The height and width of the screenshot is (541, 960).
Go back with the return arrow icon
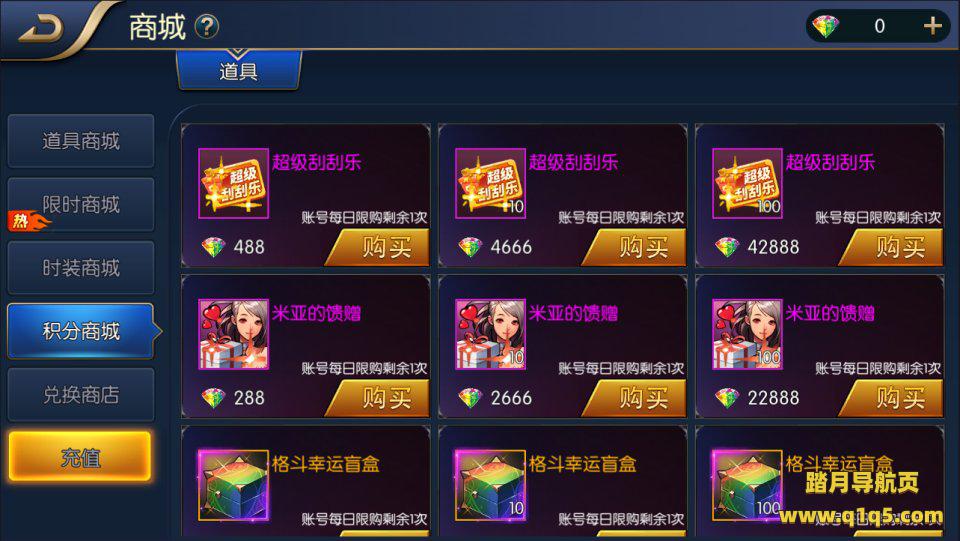pyautogui.click(x=40, y=28)
